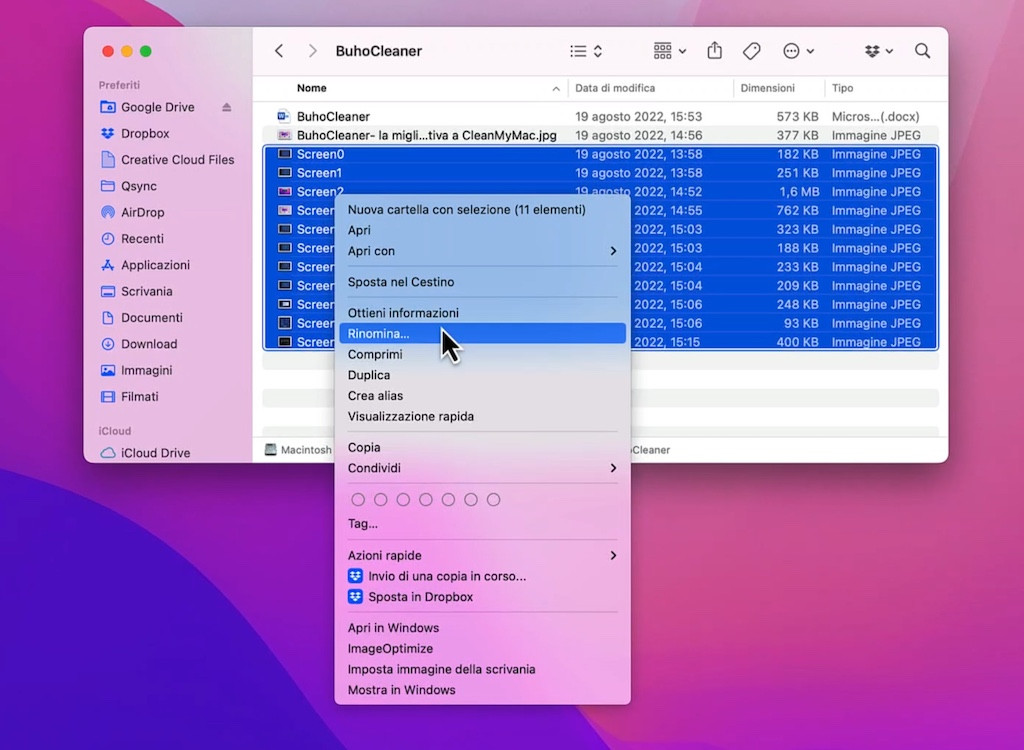
Task: Open the Dropbox dropdown in the Finder toolbar
Action: [878, 51]
